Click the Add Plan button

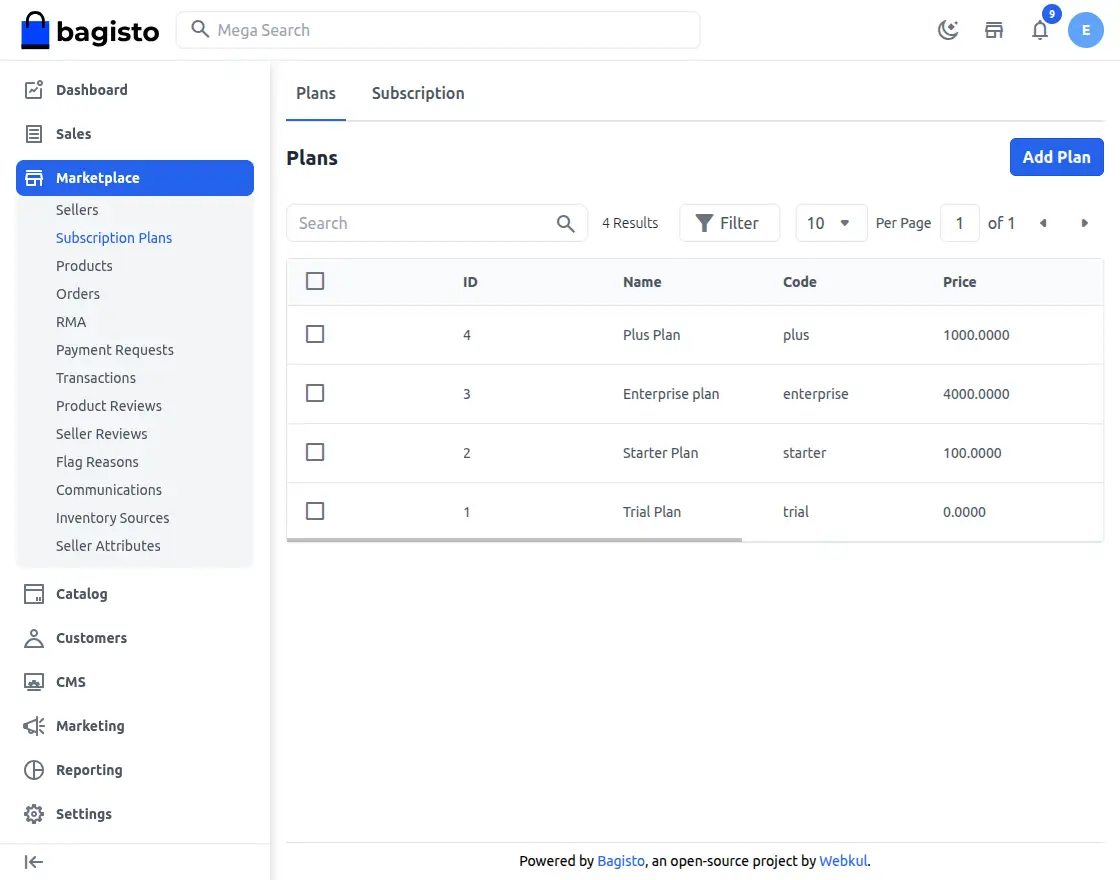pos(1056,157)
